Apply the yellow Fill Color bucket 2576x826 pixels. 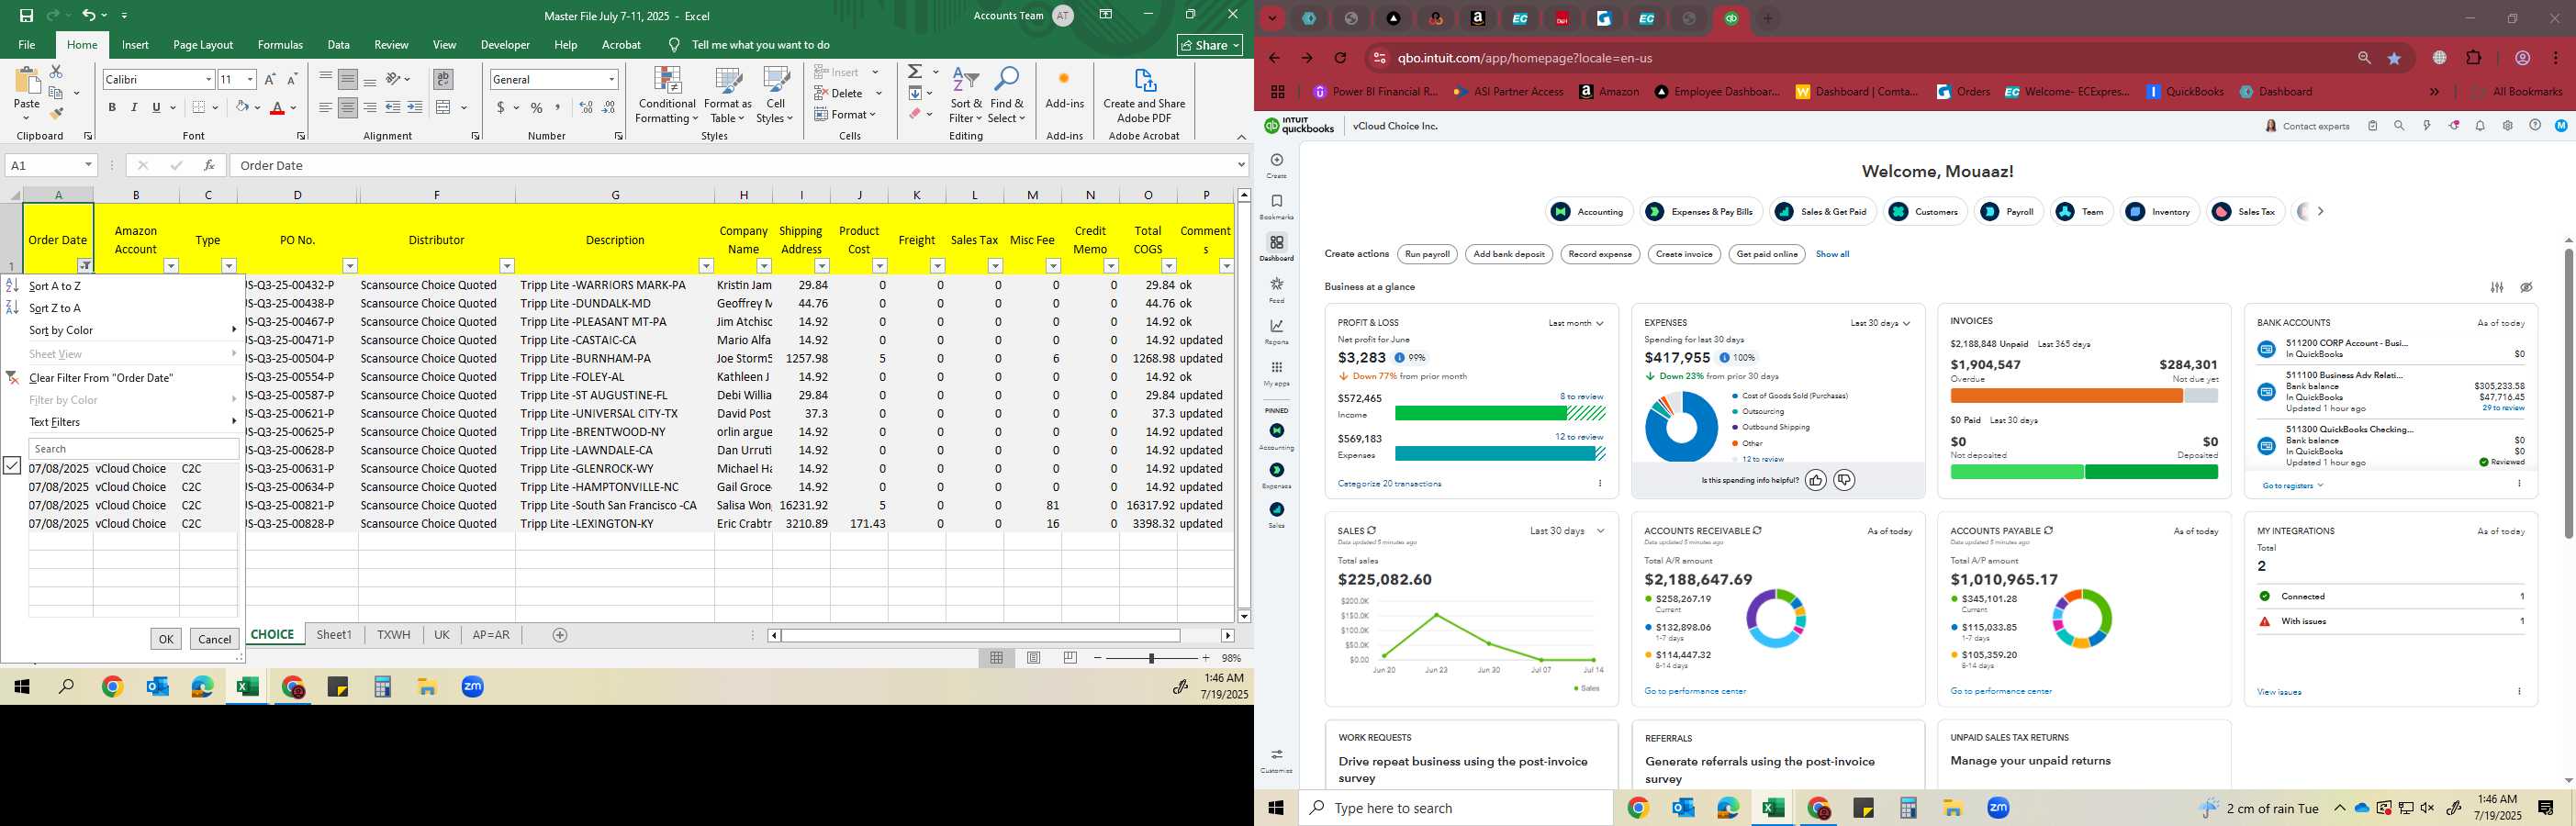(242, 108)
